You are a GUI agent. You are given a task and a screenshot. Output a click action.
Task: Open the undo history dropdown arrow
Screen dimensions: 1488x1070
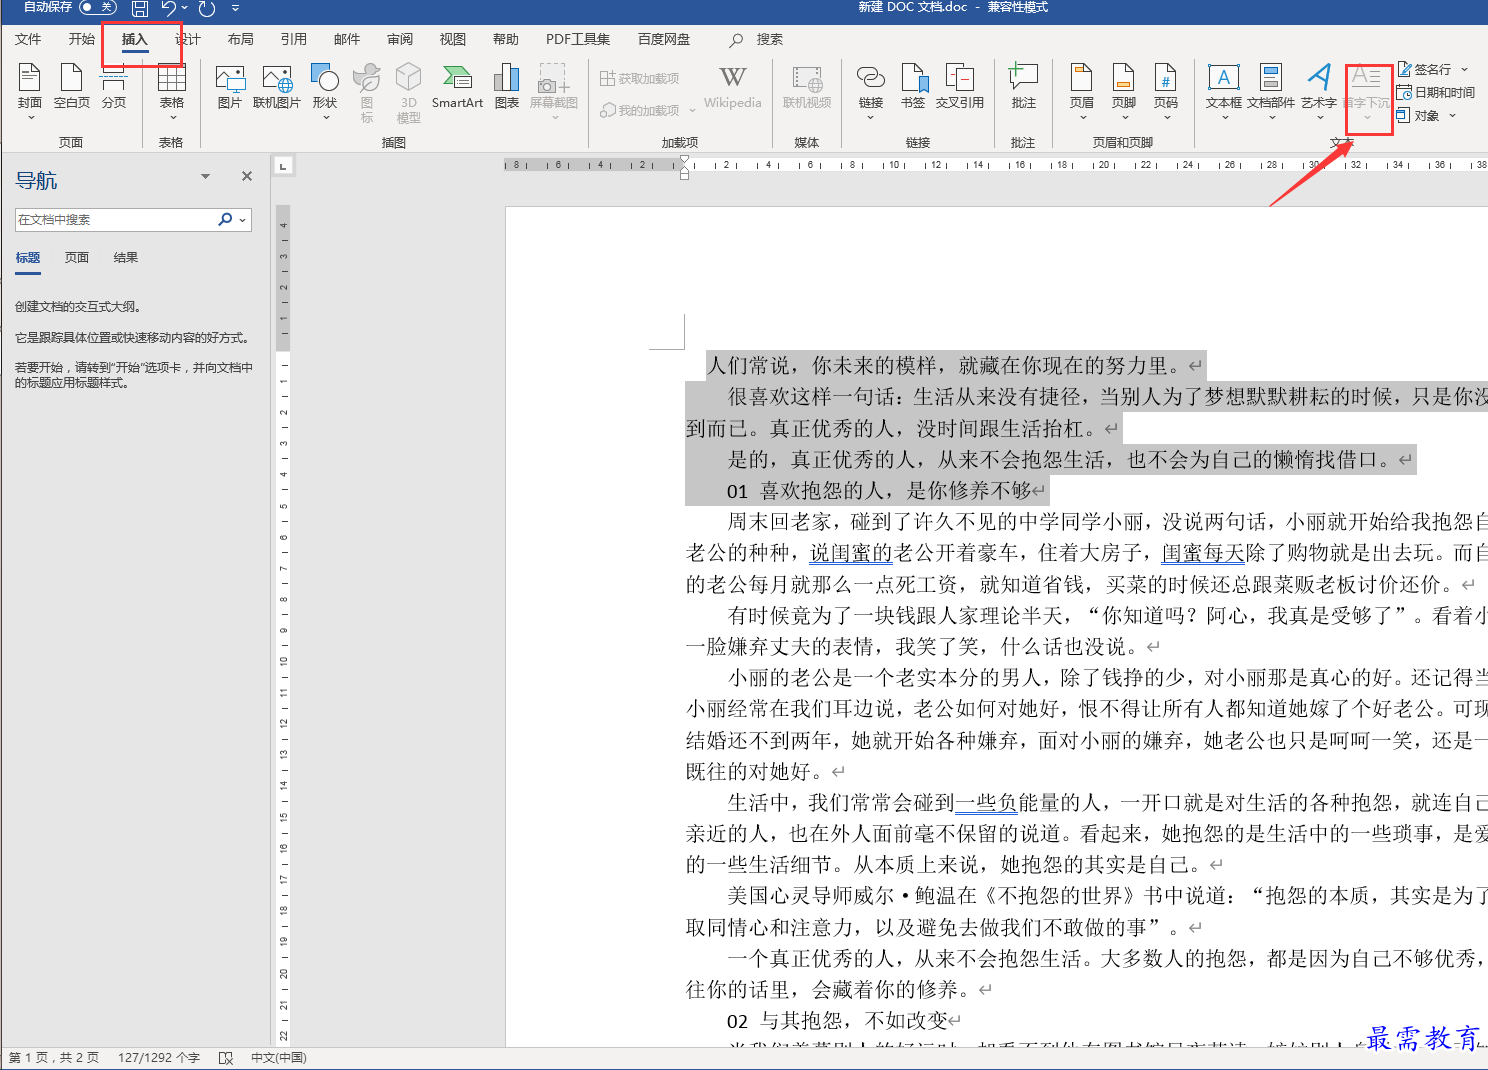[184, 8]
